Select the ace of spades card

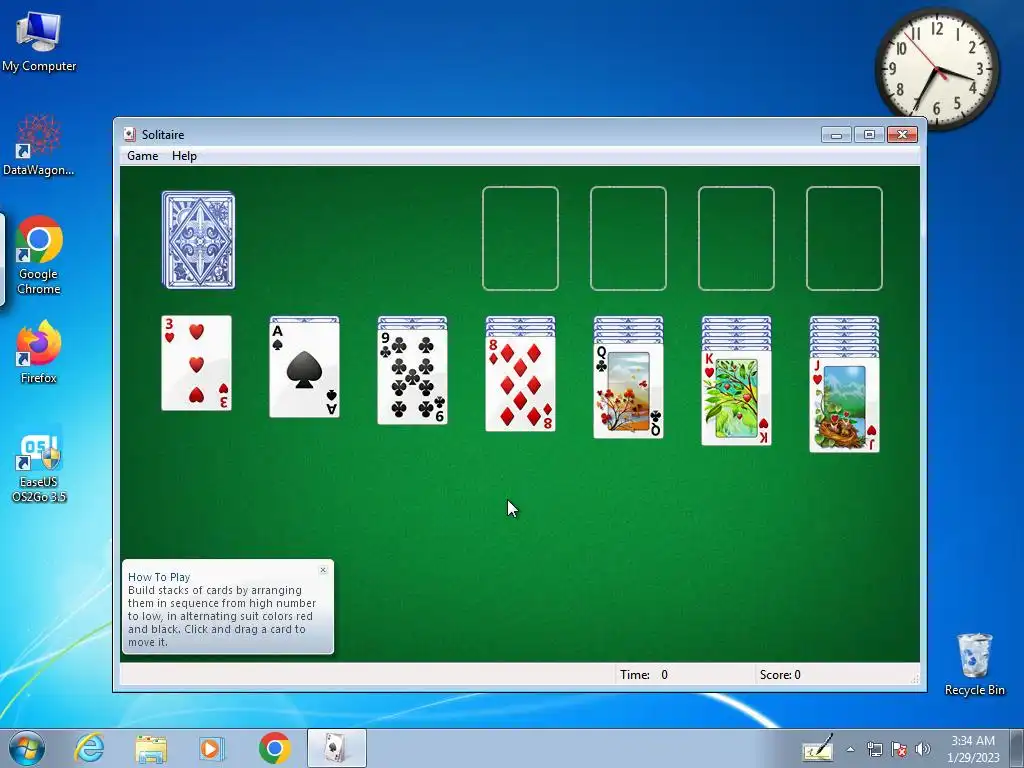point(304,370)
